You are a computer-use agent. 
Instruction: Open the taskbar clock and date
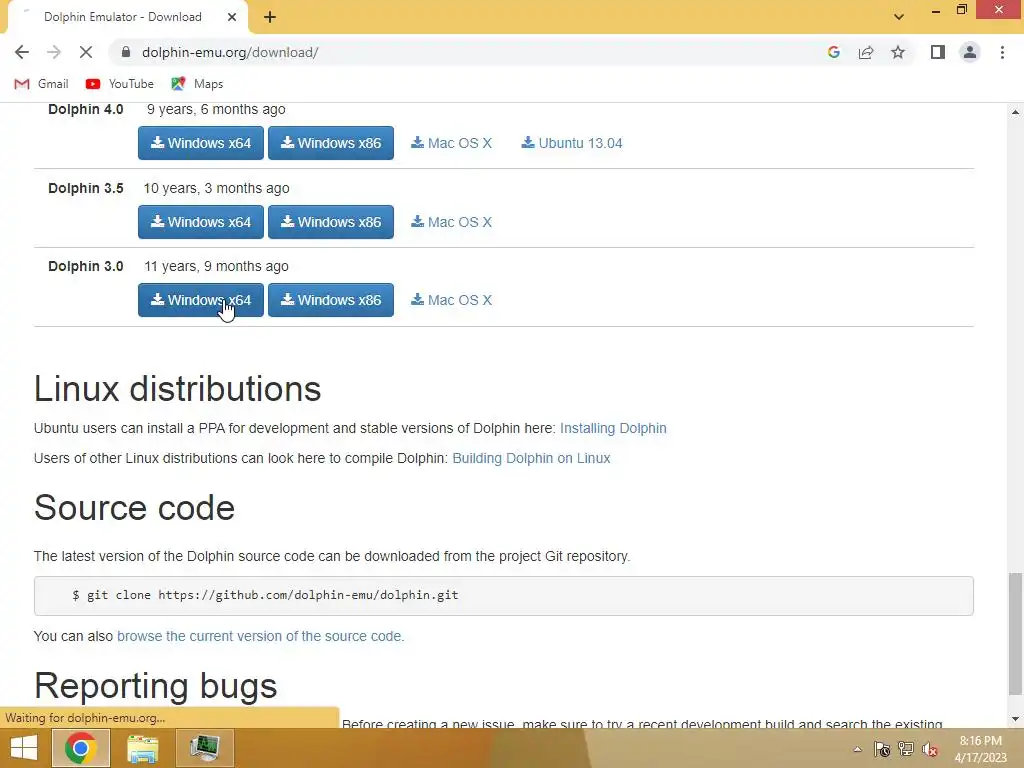click(x=981, y=749)
